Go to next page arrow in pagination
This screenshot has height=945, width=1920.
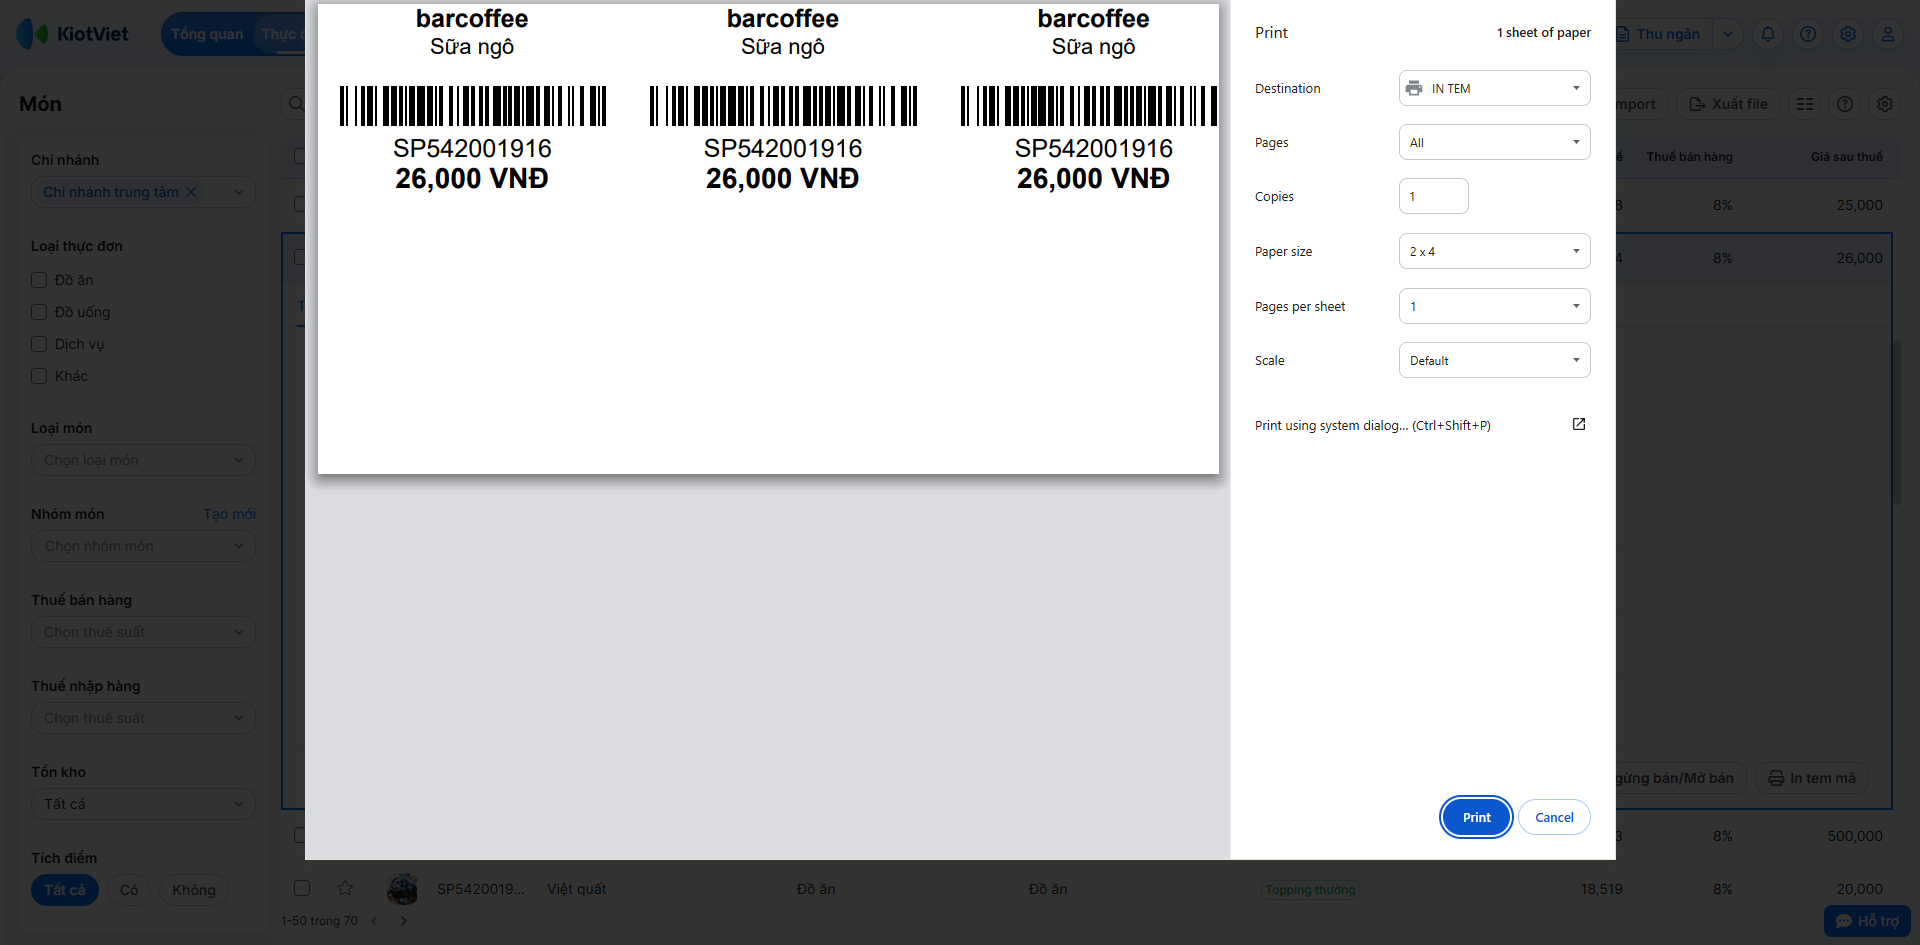(x=404, y=921)
